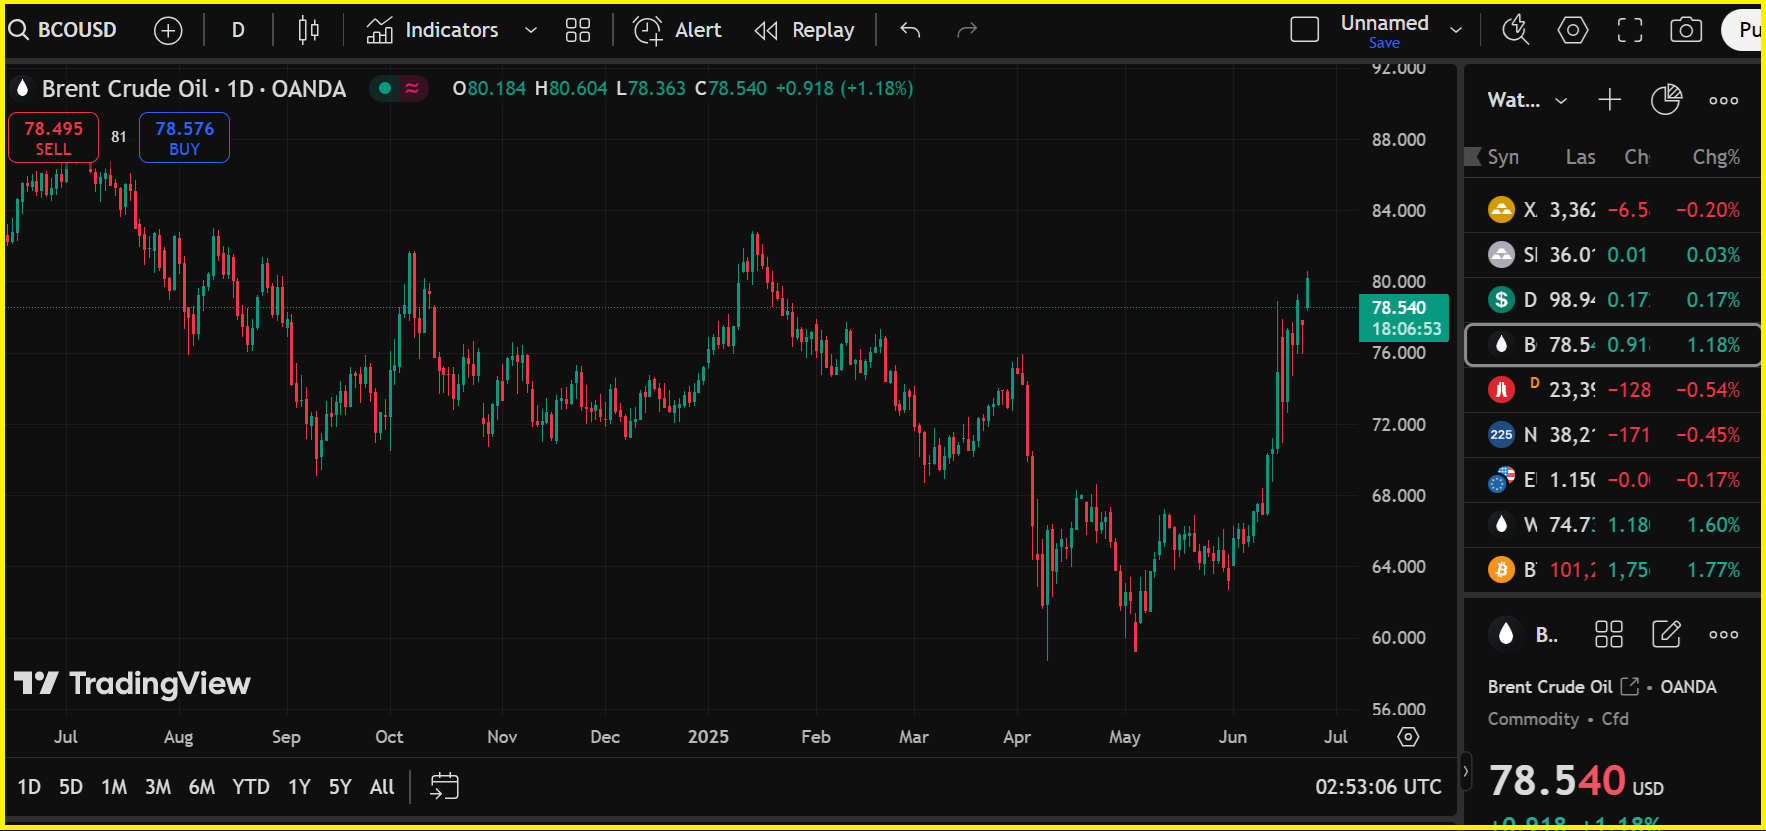Enter fullscreen mode with the corners icon
Image resolution: width=1766 pixels, height=831 pixels.
click(1630, 31)
